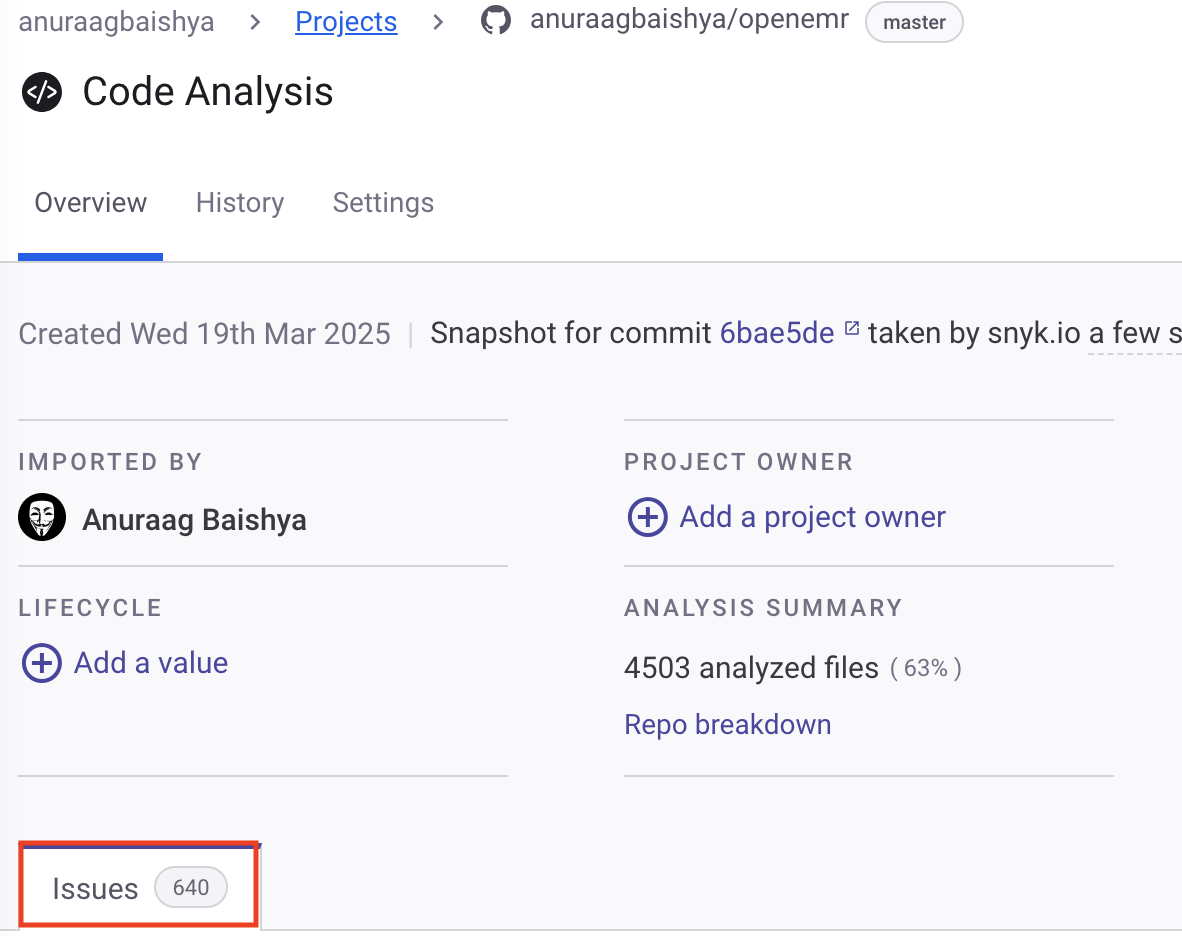Screen dimensions: 1182x936
Task: Click the Add a value text under Lifecycle
Action: click(151, 663)
